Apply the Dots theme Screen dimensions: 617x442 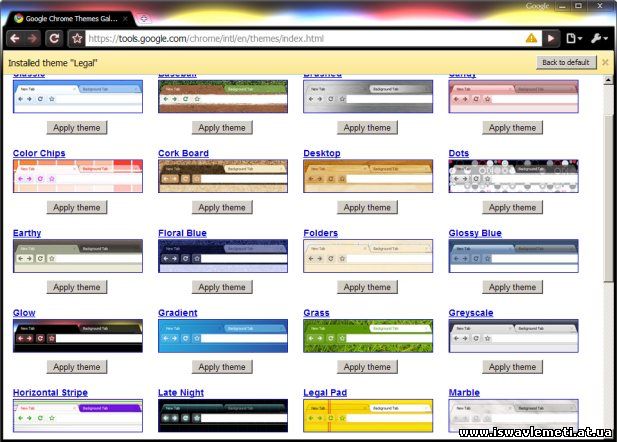point(512,207)
